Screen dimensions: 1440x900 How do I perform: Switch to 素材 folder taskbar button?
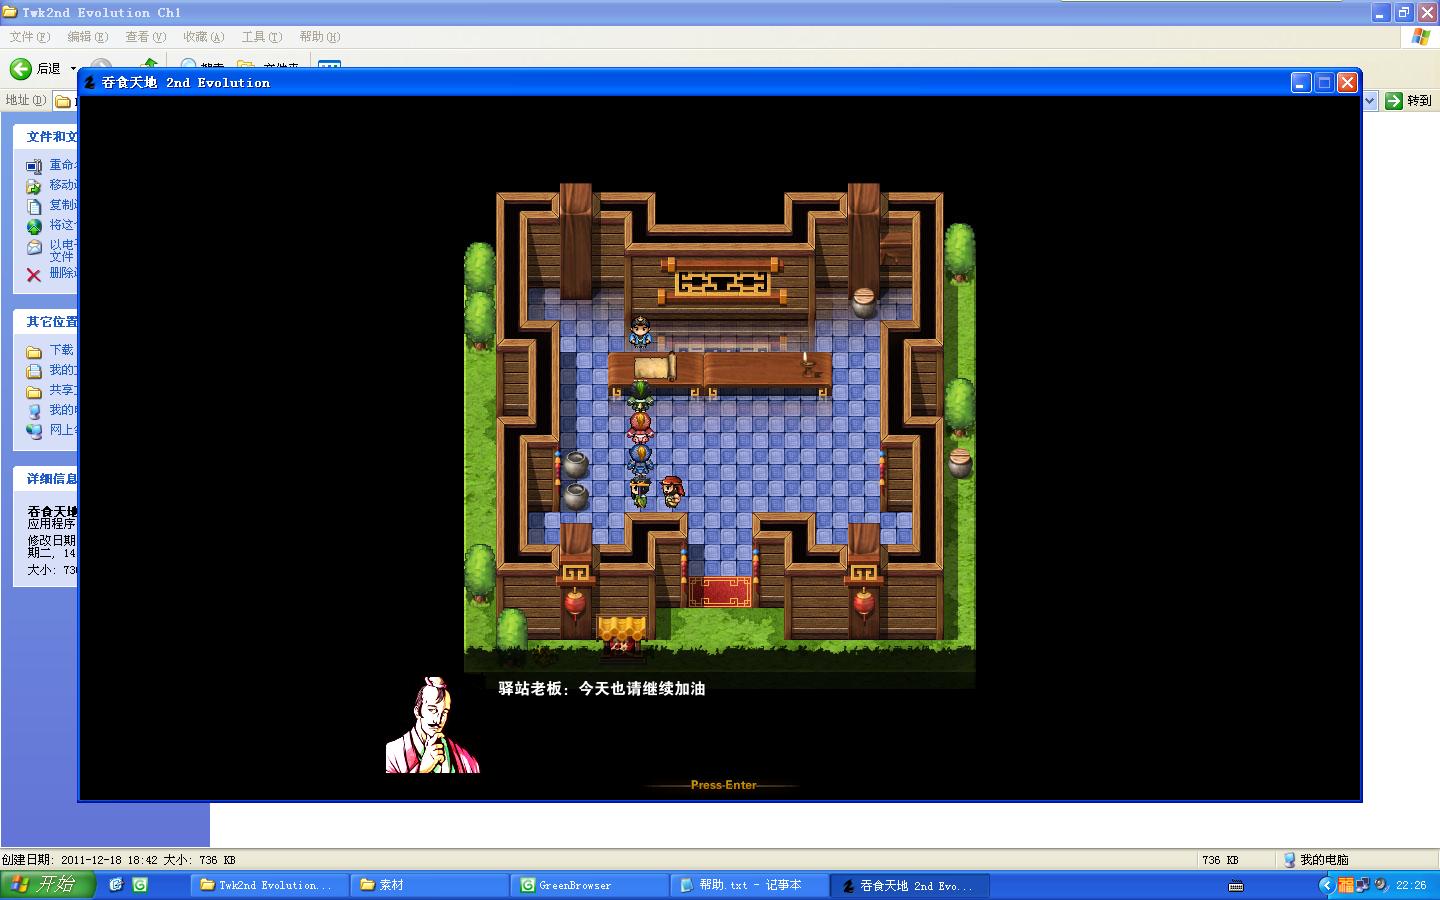[429, 885]
